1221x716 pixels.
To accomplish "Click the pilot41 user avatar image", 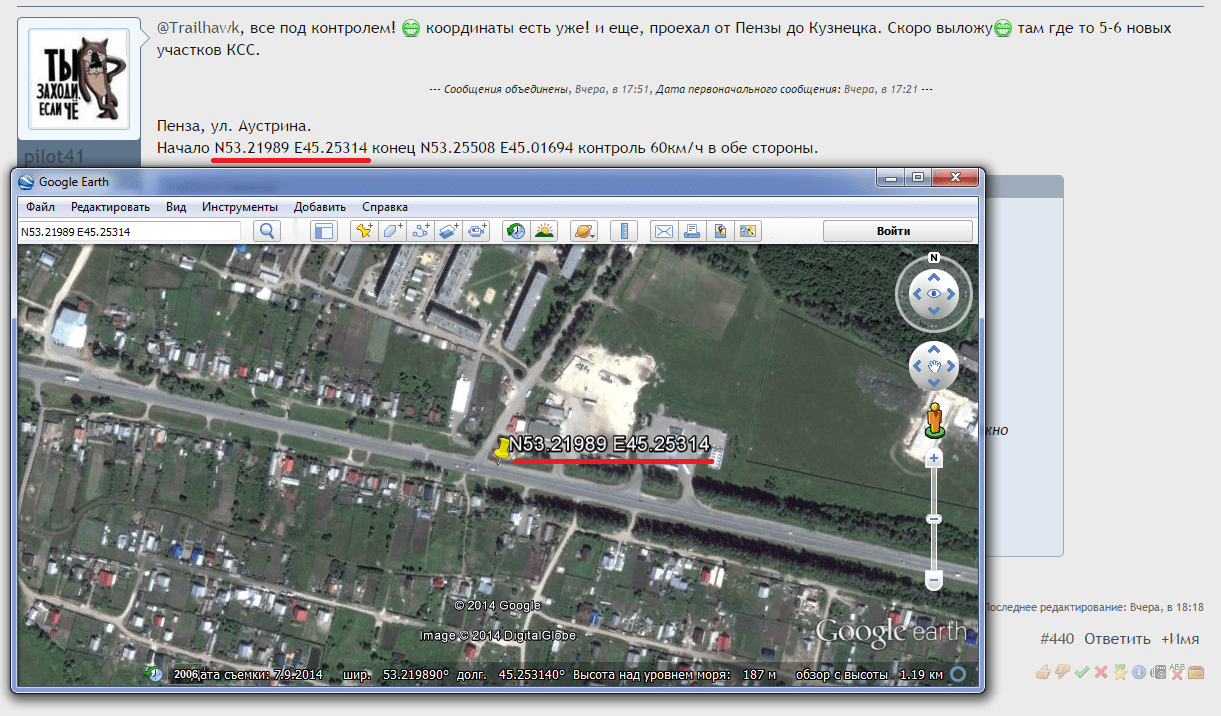I will coord(79,80).
